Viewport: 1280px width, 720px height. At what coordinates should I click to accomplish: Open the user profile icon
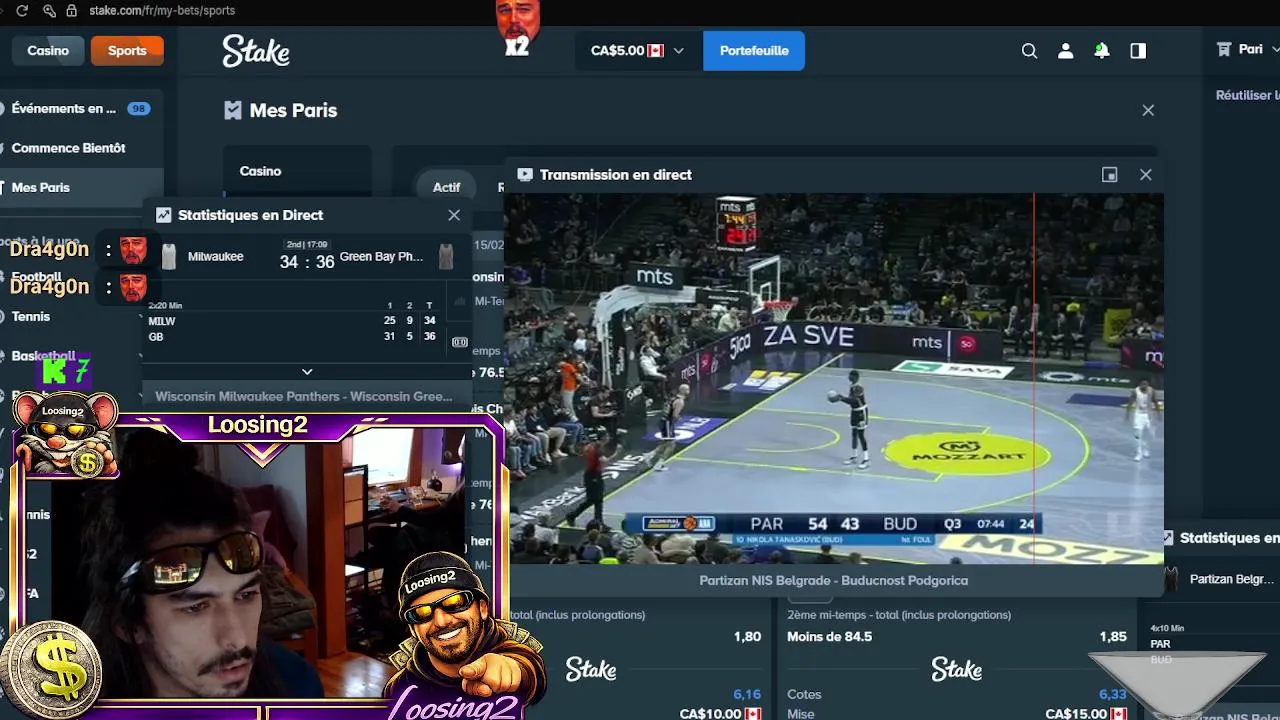click(1066, 51)
